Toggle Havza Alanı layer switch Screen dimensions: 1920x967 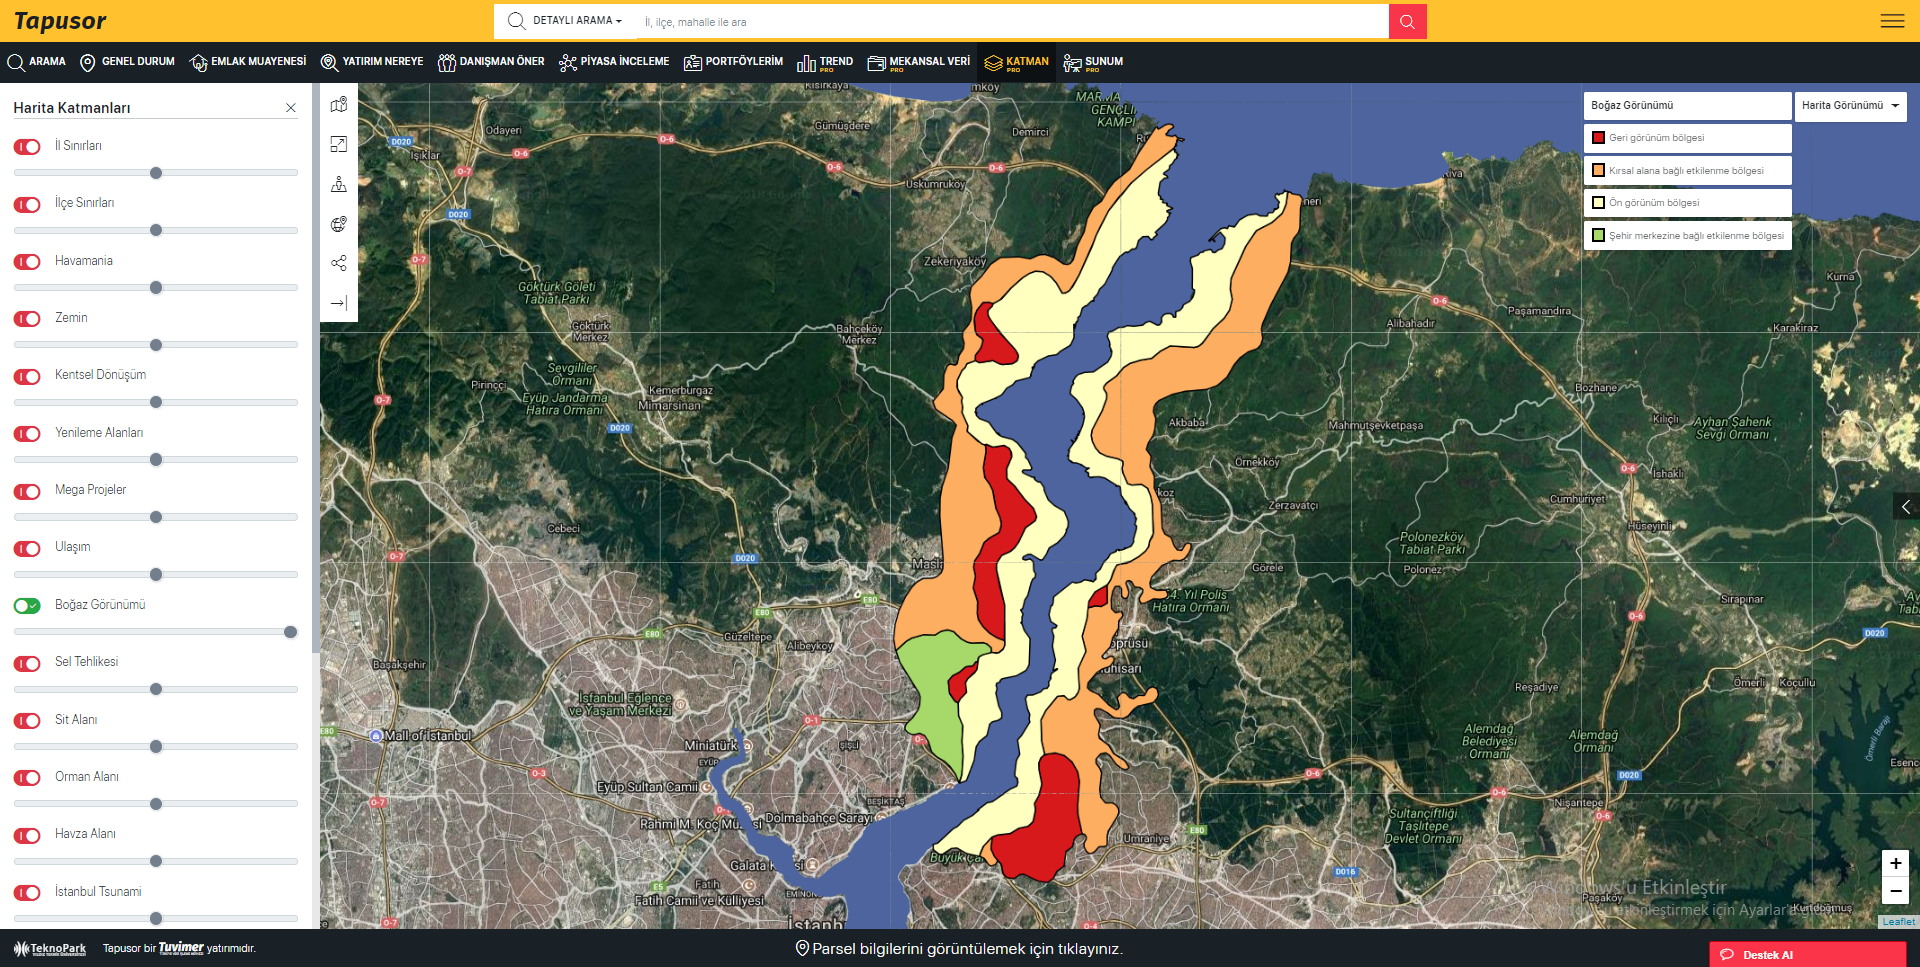(27, 835)
